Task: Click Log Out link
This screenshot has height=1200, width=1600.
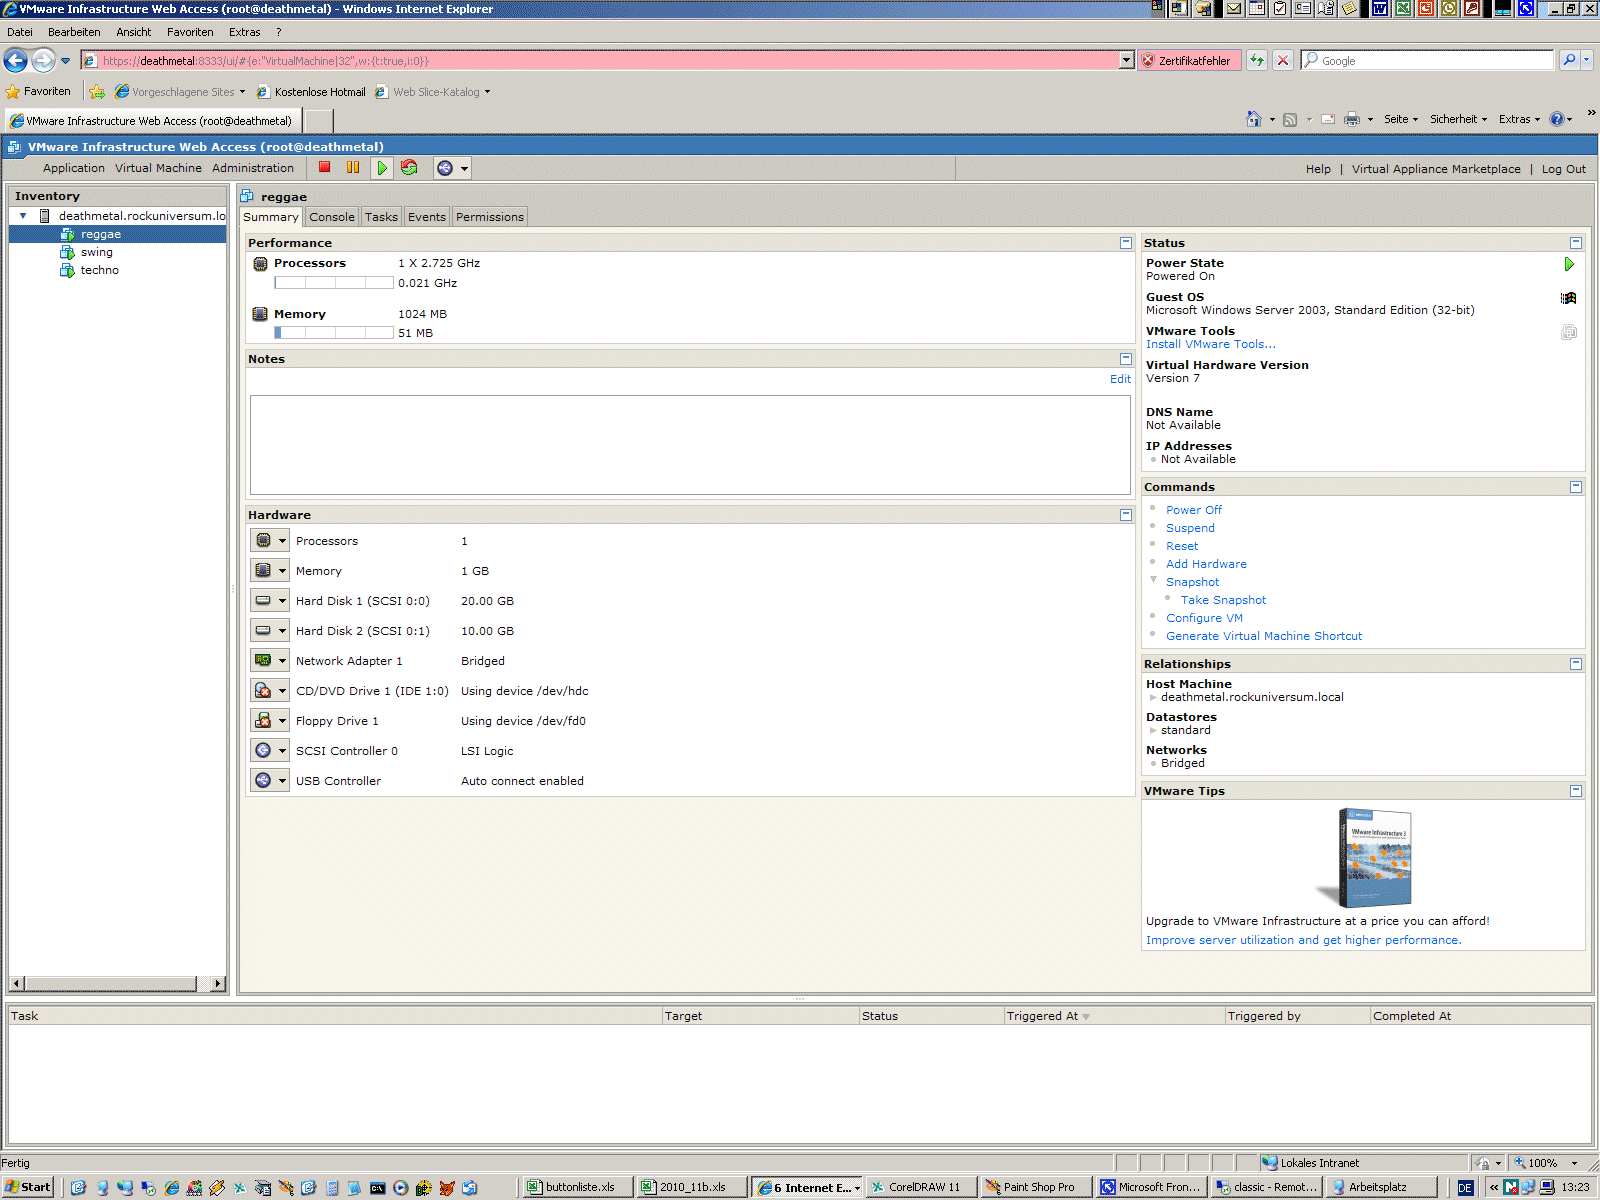Action: pos(1563,169)
